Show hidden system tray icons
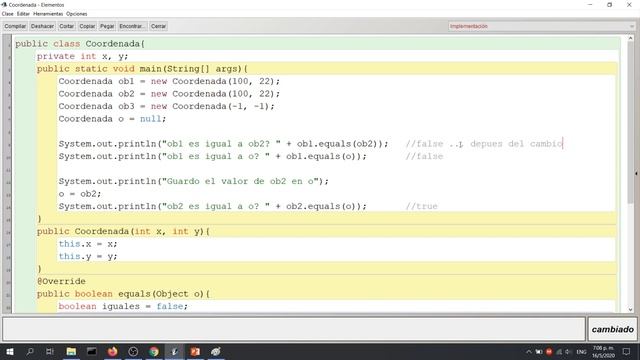Screen dimensions: 640x360 [529, 352]
